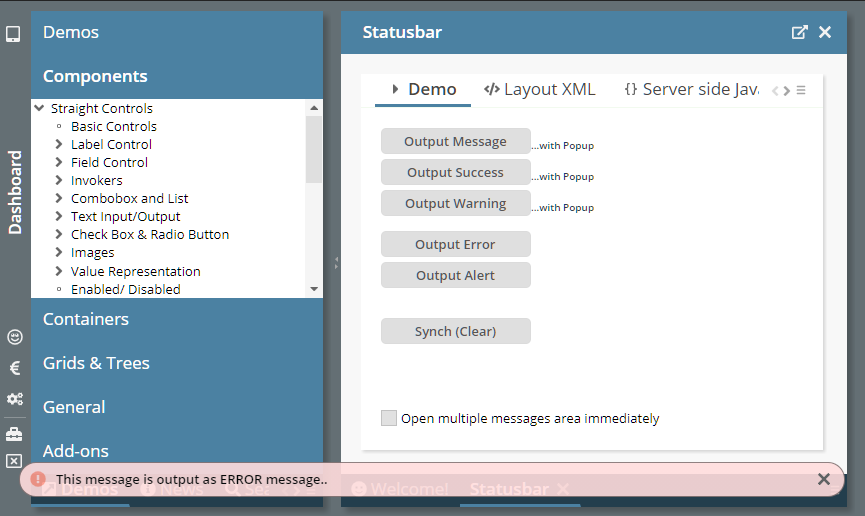Click the Euro currency sidebar icon
The image size is (865, 516).
point(14,368)
